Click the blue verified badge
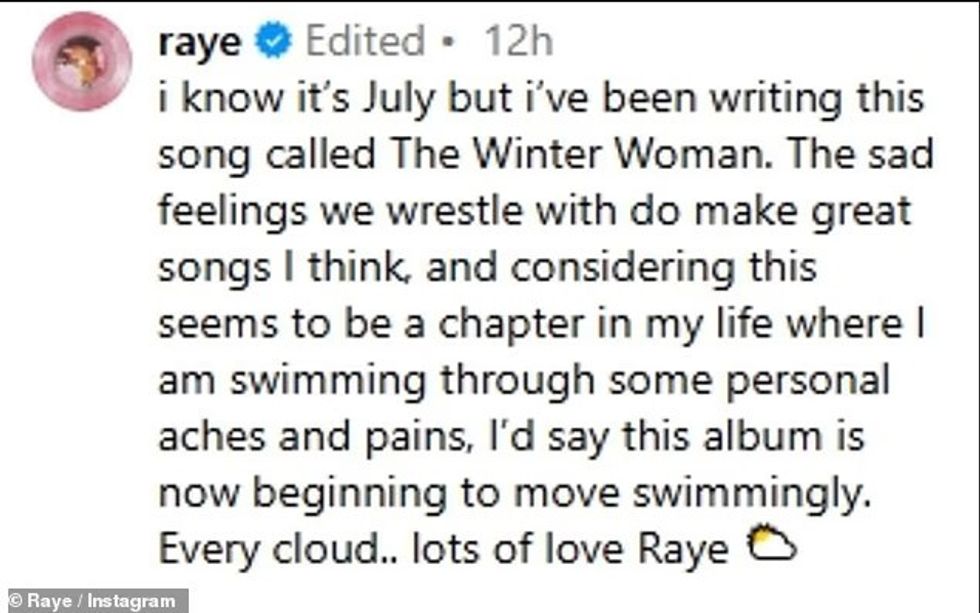 click(273, 42)
